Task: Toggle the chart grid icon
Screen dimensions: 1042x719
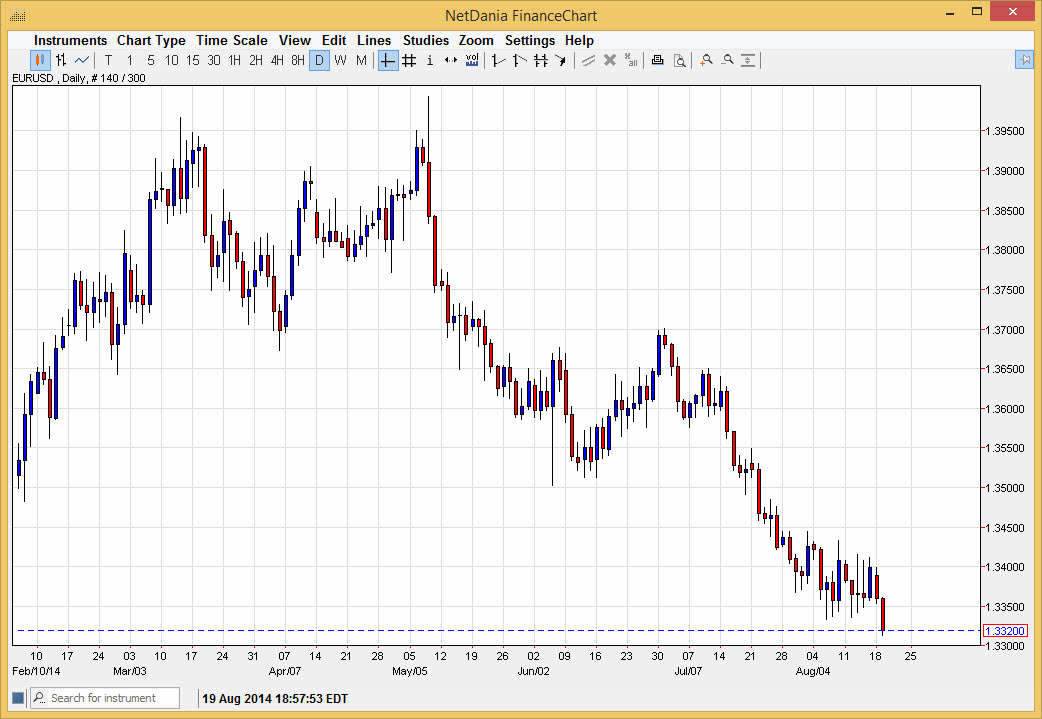Action: (409, 60)
